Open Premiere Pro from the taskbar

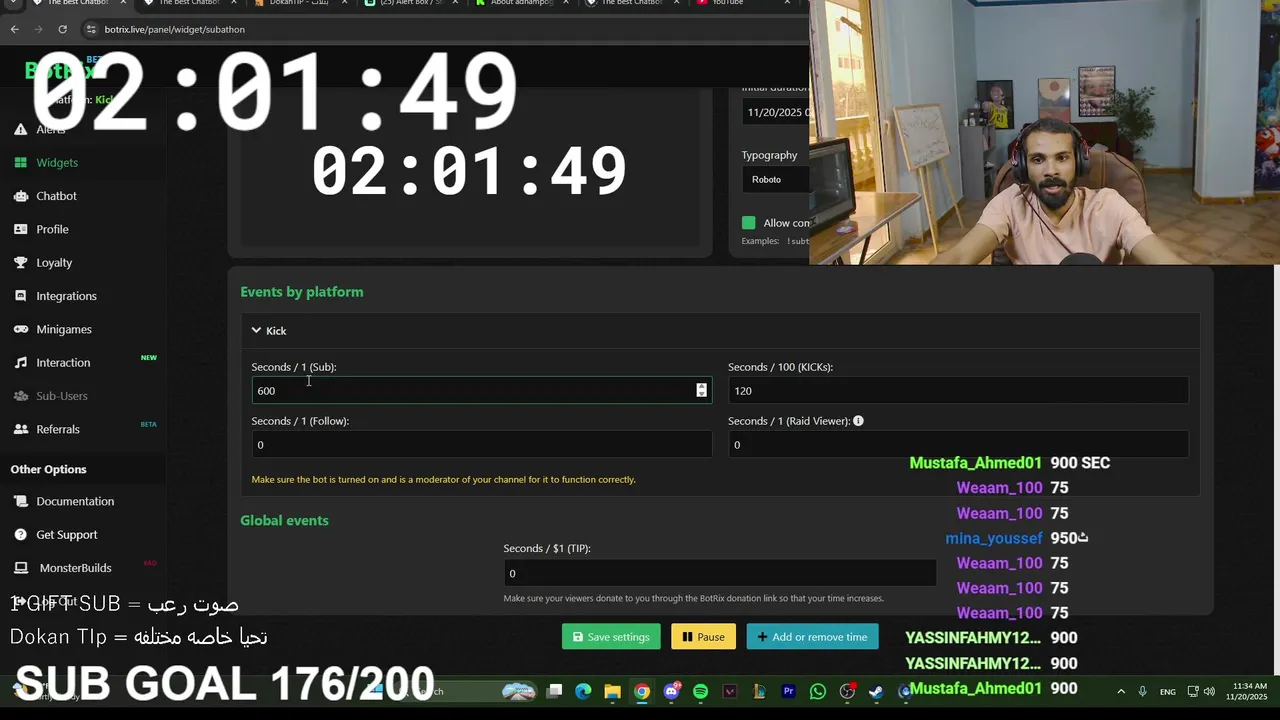click(x=788, y=691)
